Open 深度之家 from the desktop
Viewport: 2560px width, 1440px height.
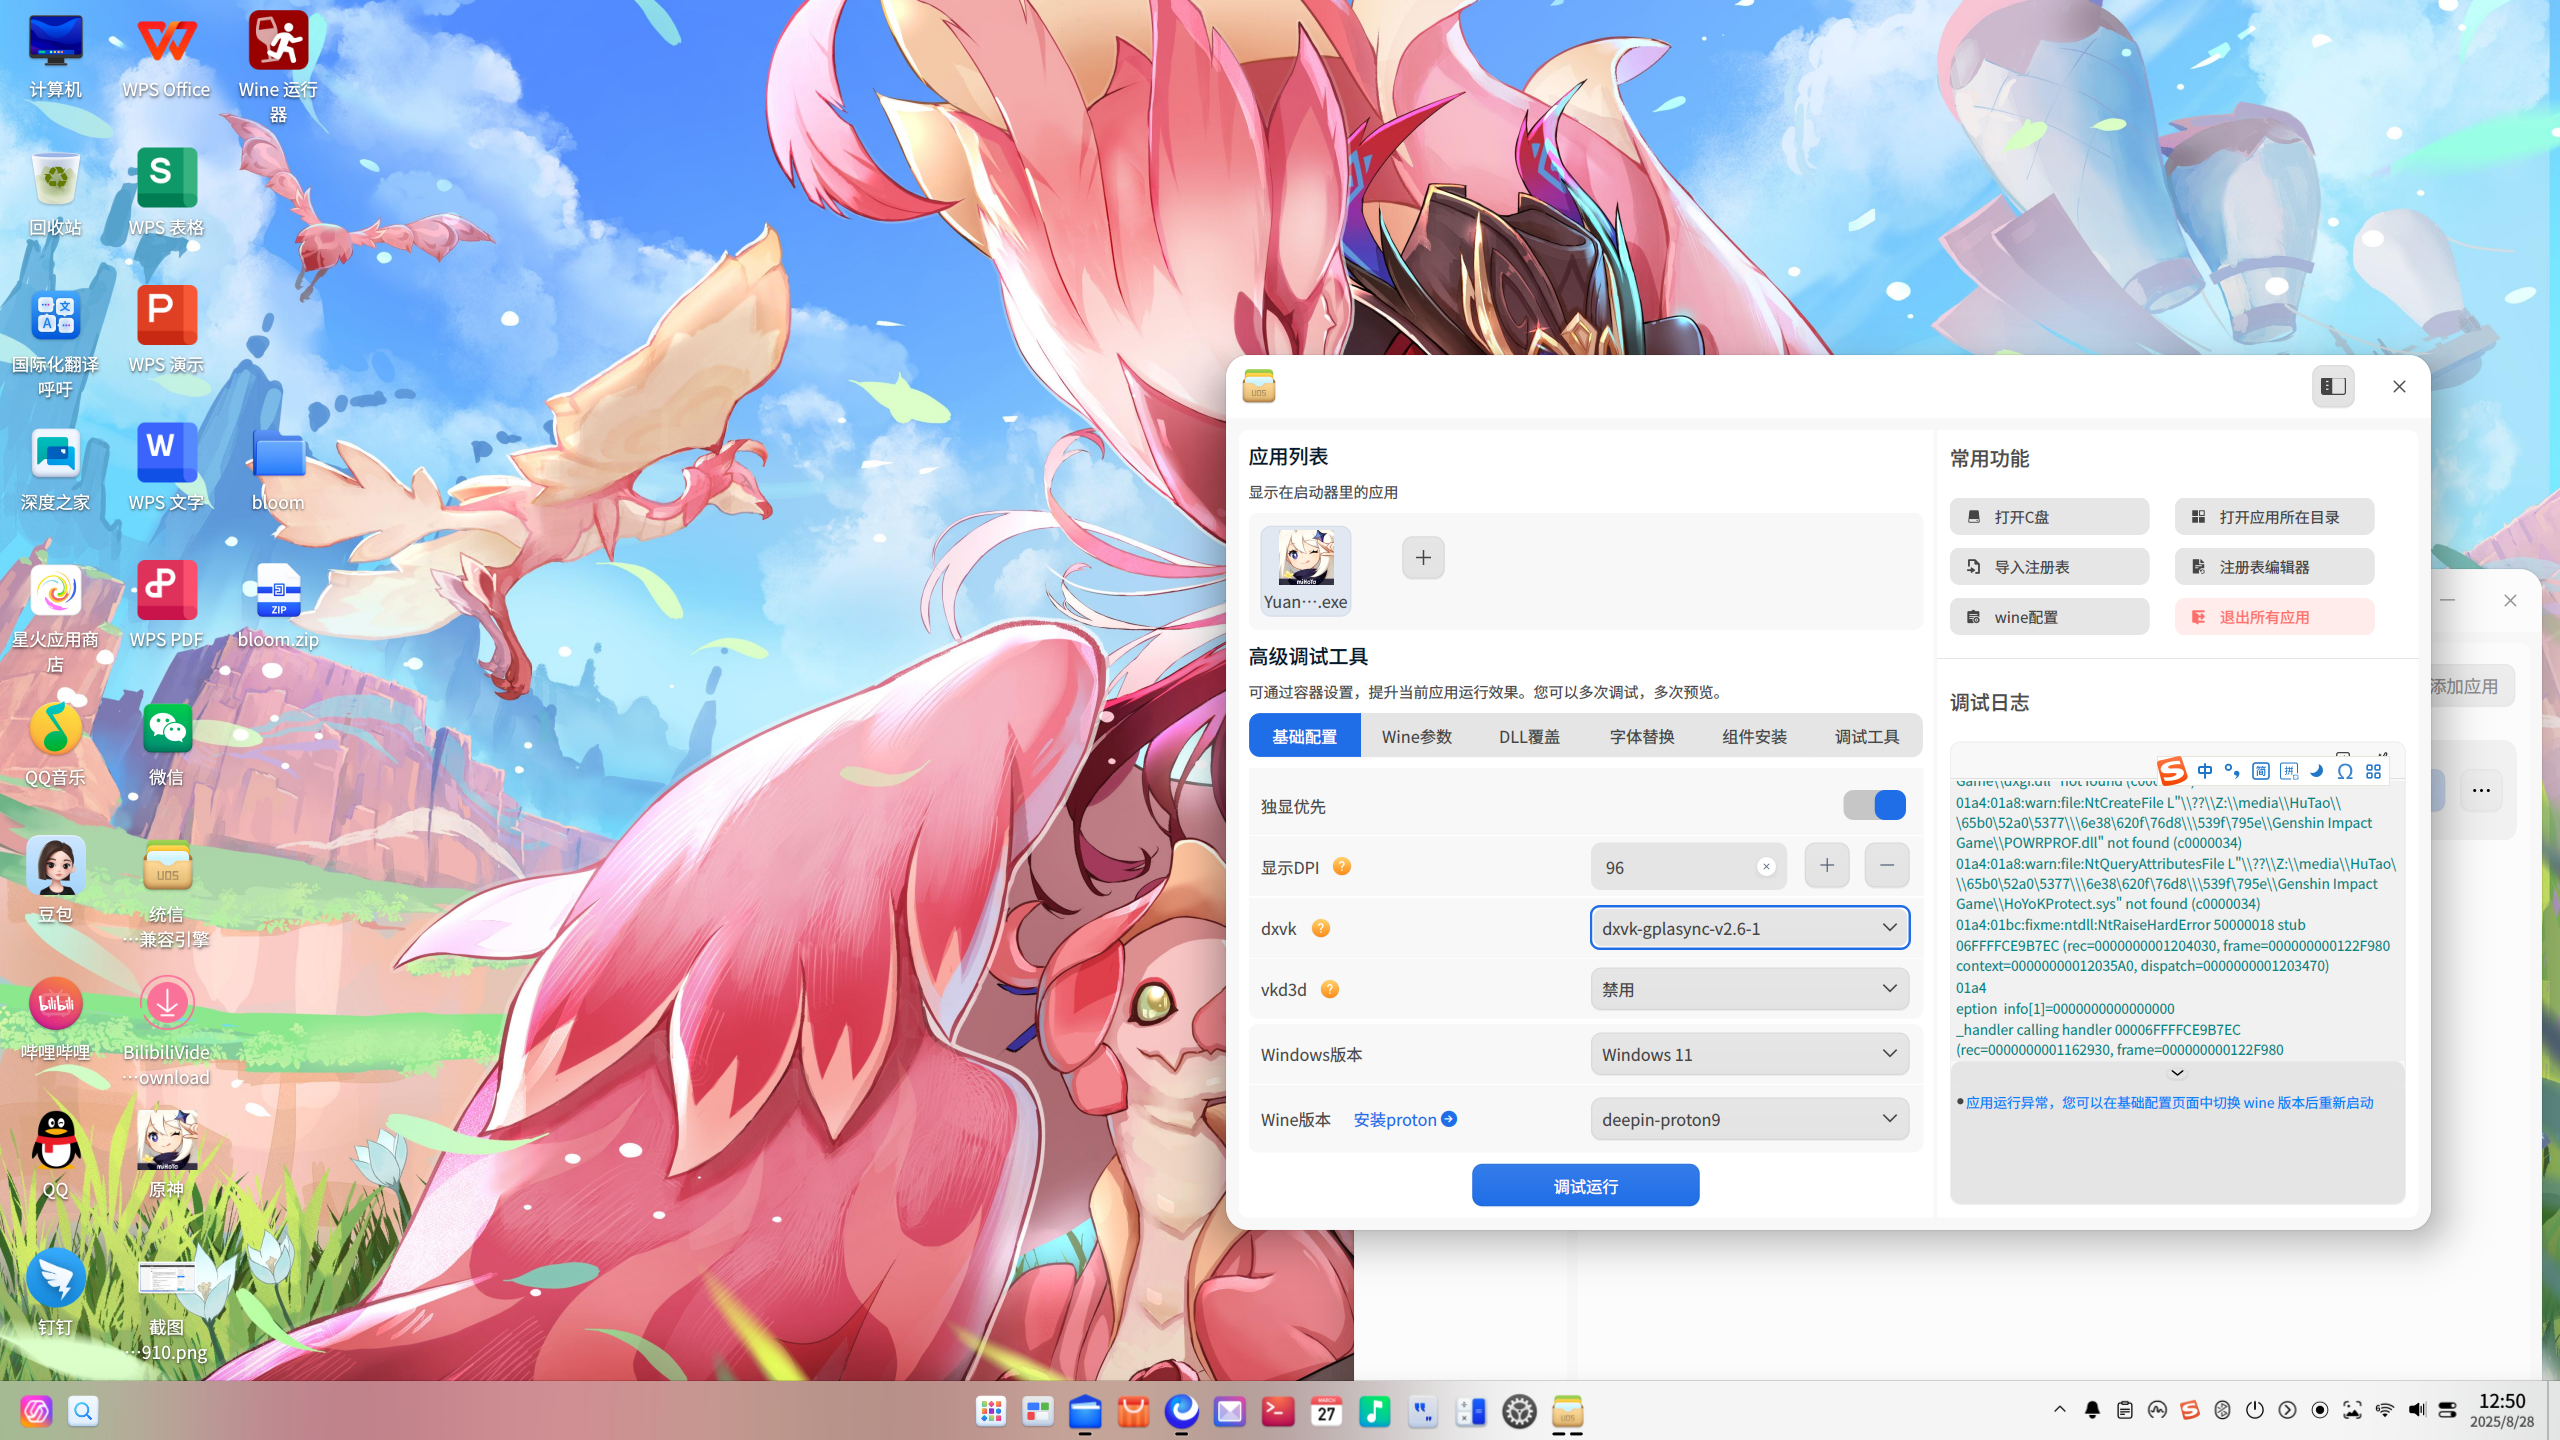click(55, 470)
